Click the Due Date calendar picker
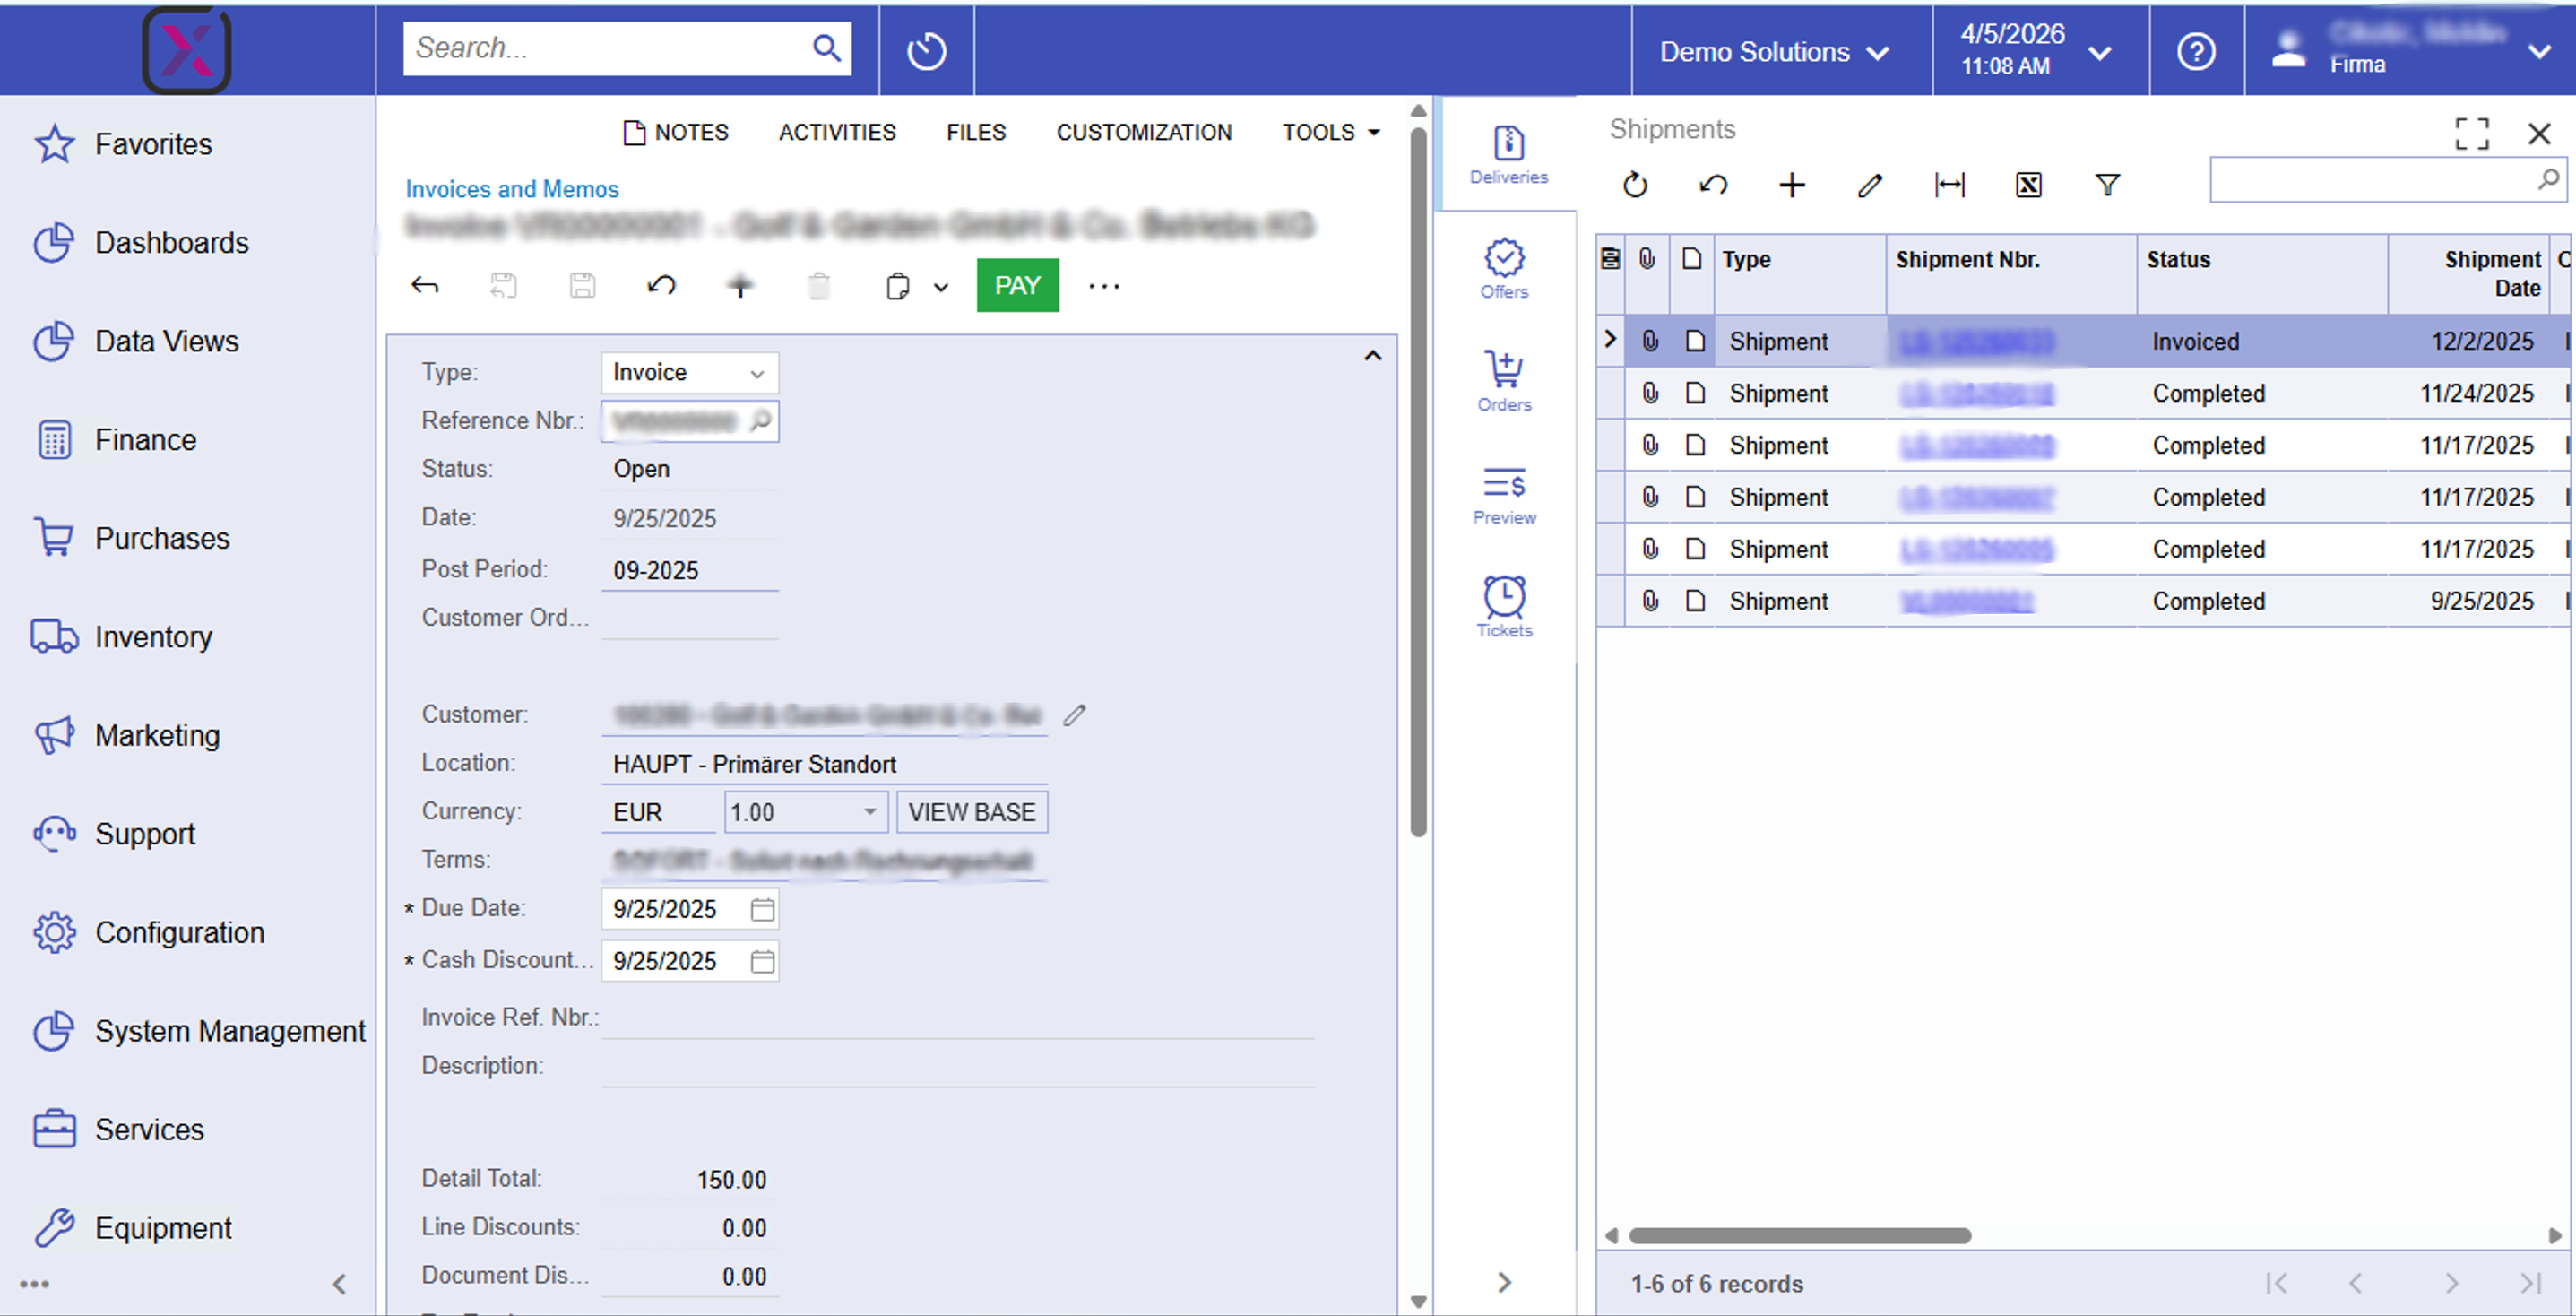 tap(762, 909)
